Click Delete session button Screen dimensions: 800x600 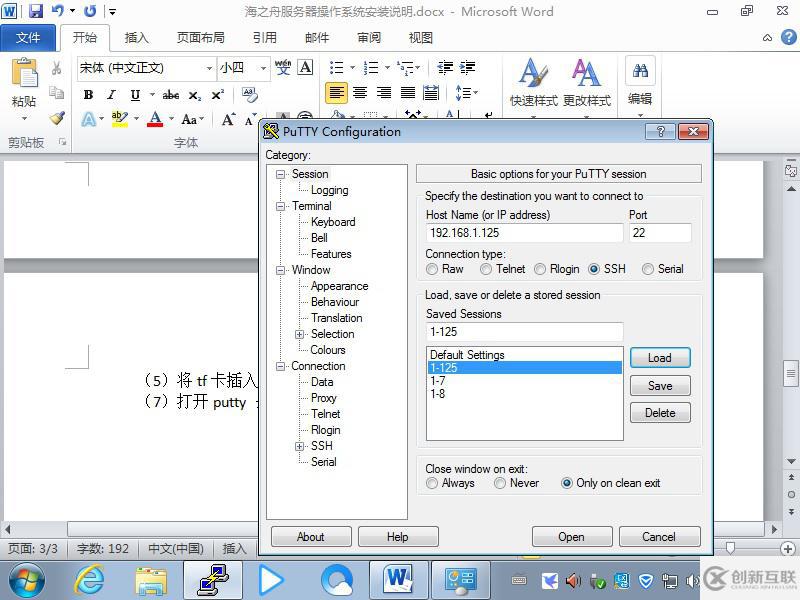click(x=660, y=413)
